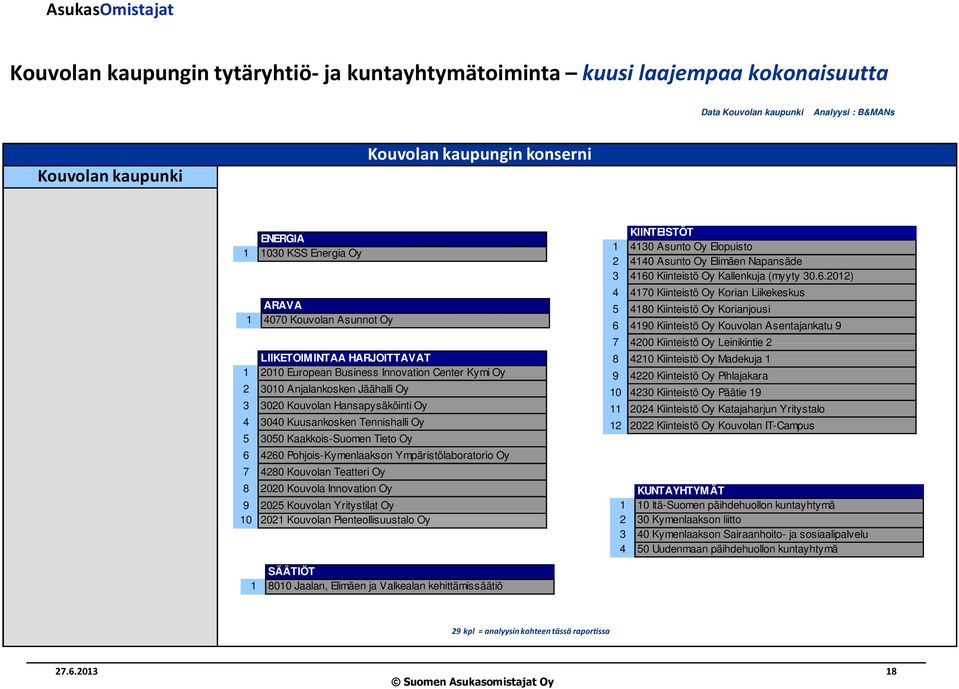Click '40 Kymenlaakson Sairaanhoito- ja sosiaalipalvelu'
This screenshot has height=689, width=959.
point(779,534)
